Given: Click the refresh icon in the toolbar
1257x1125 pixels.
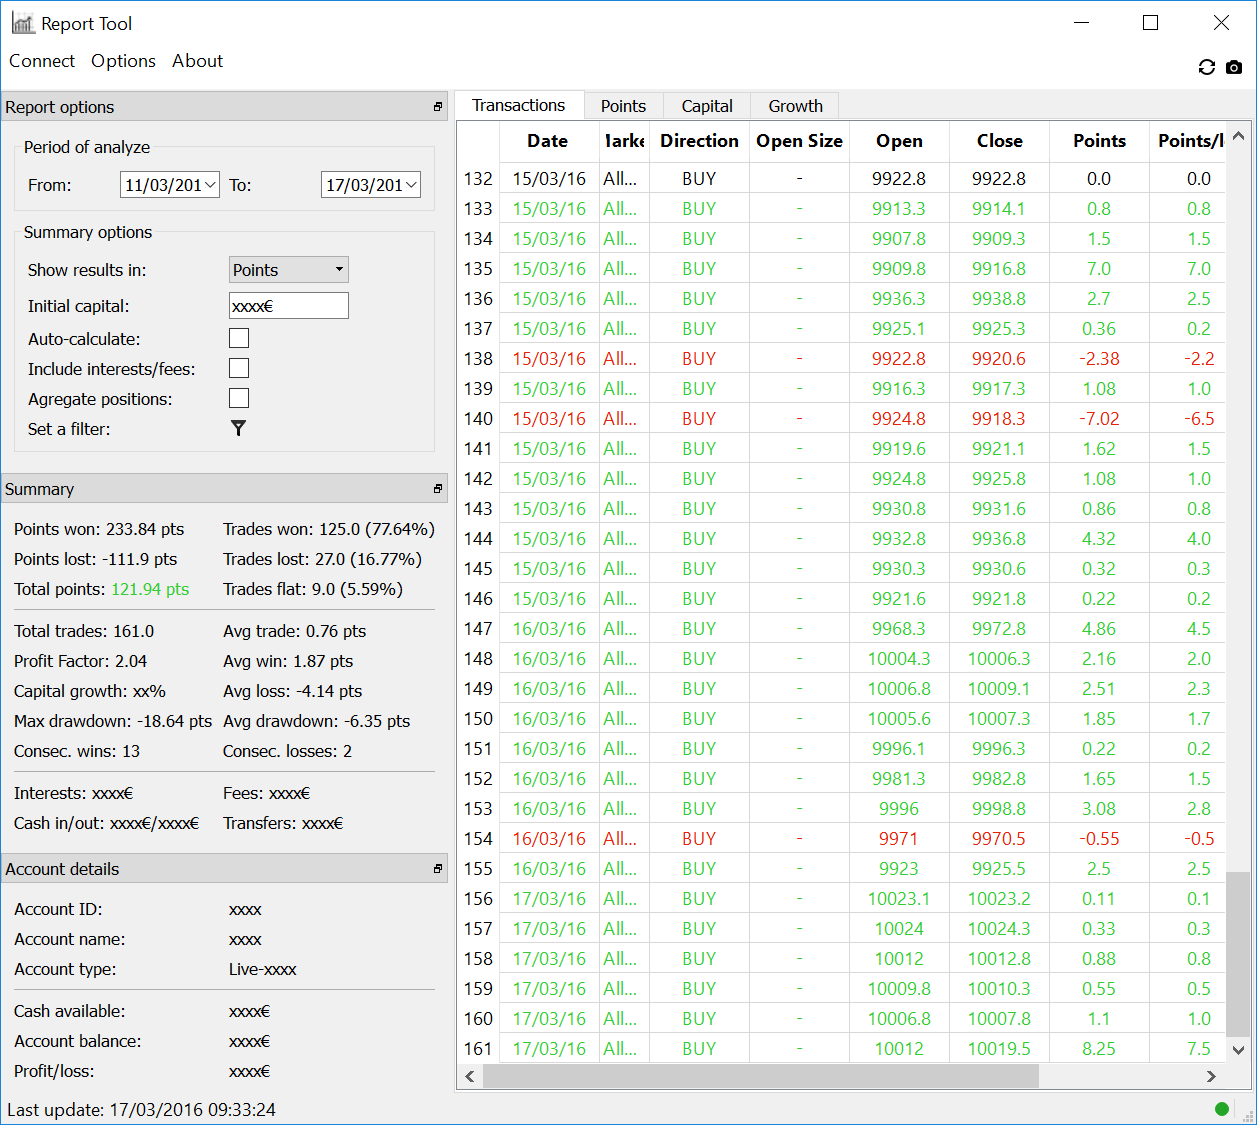Looking at the screenshot, I should click(1206, 67).
